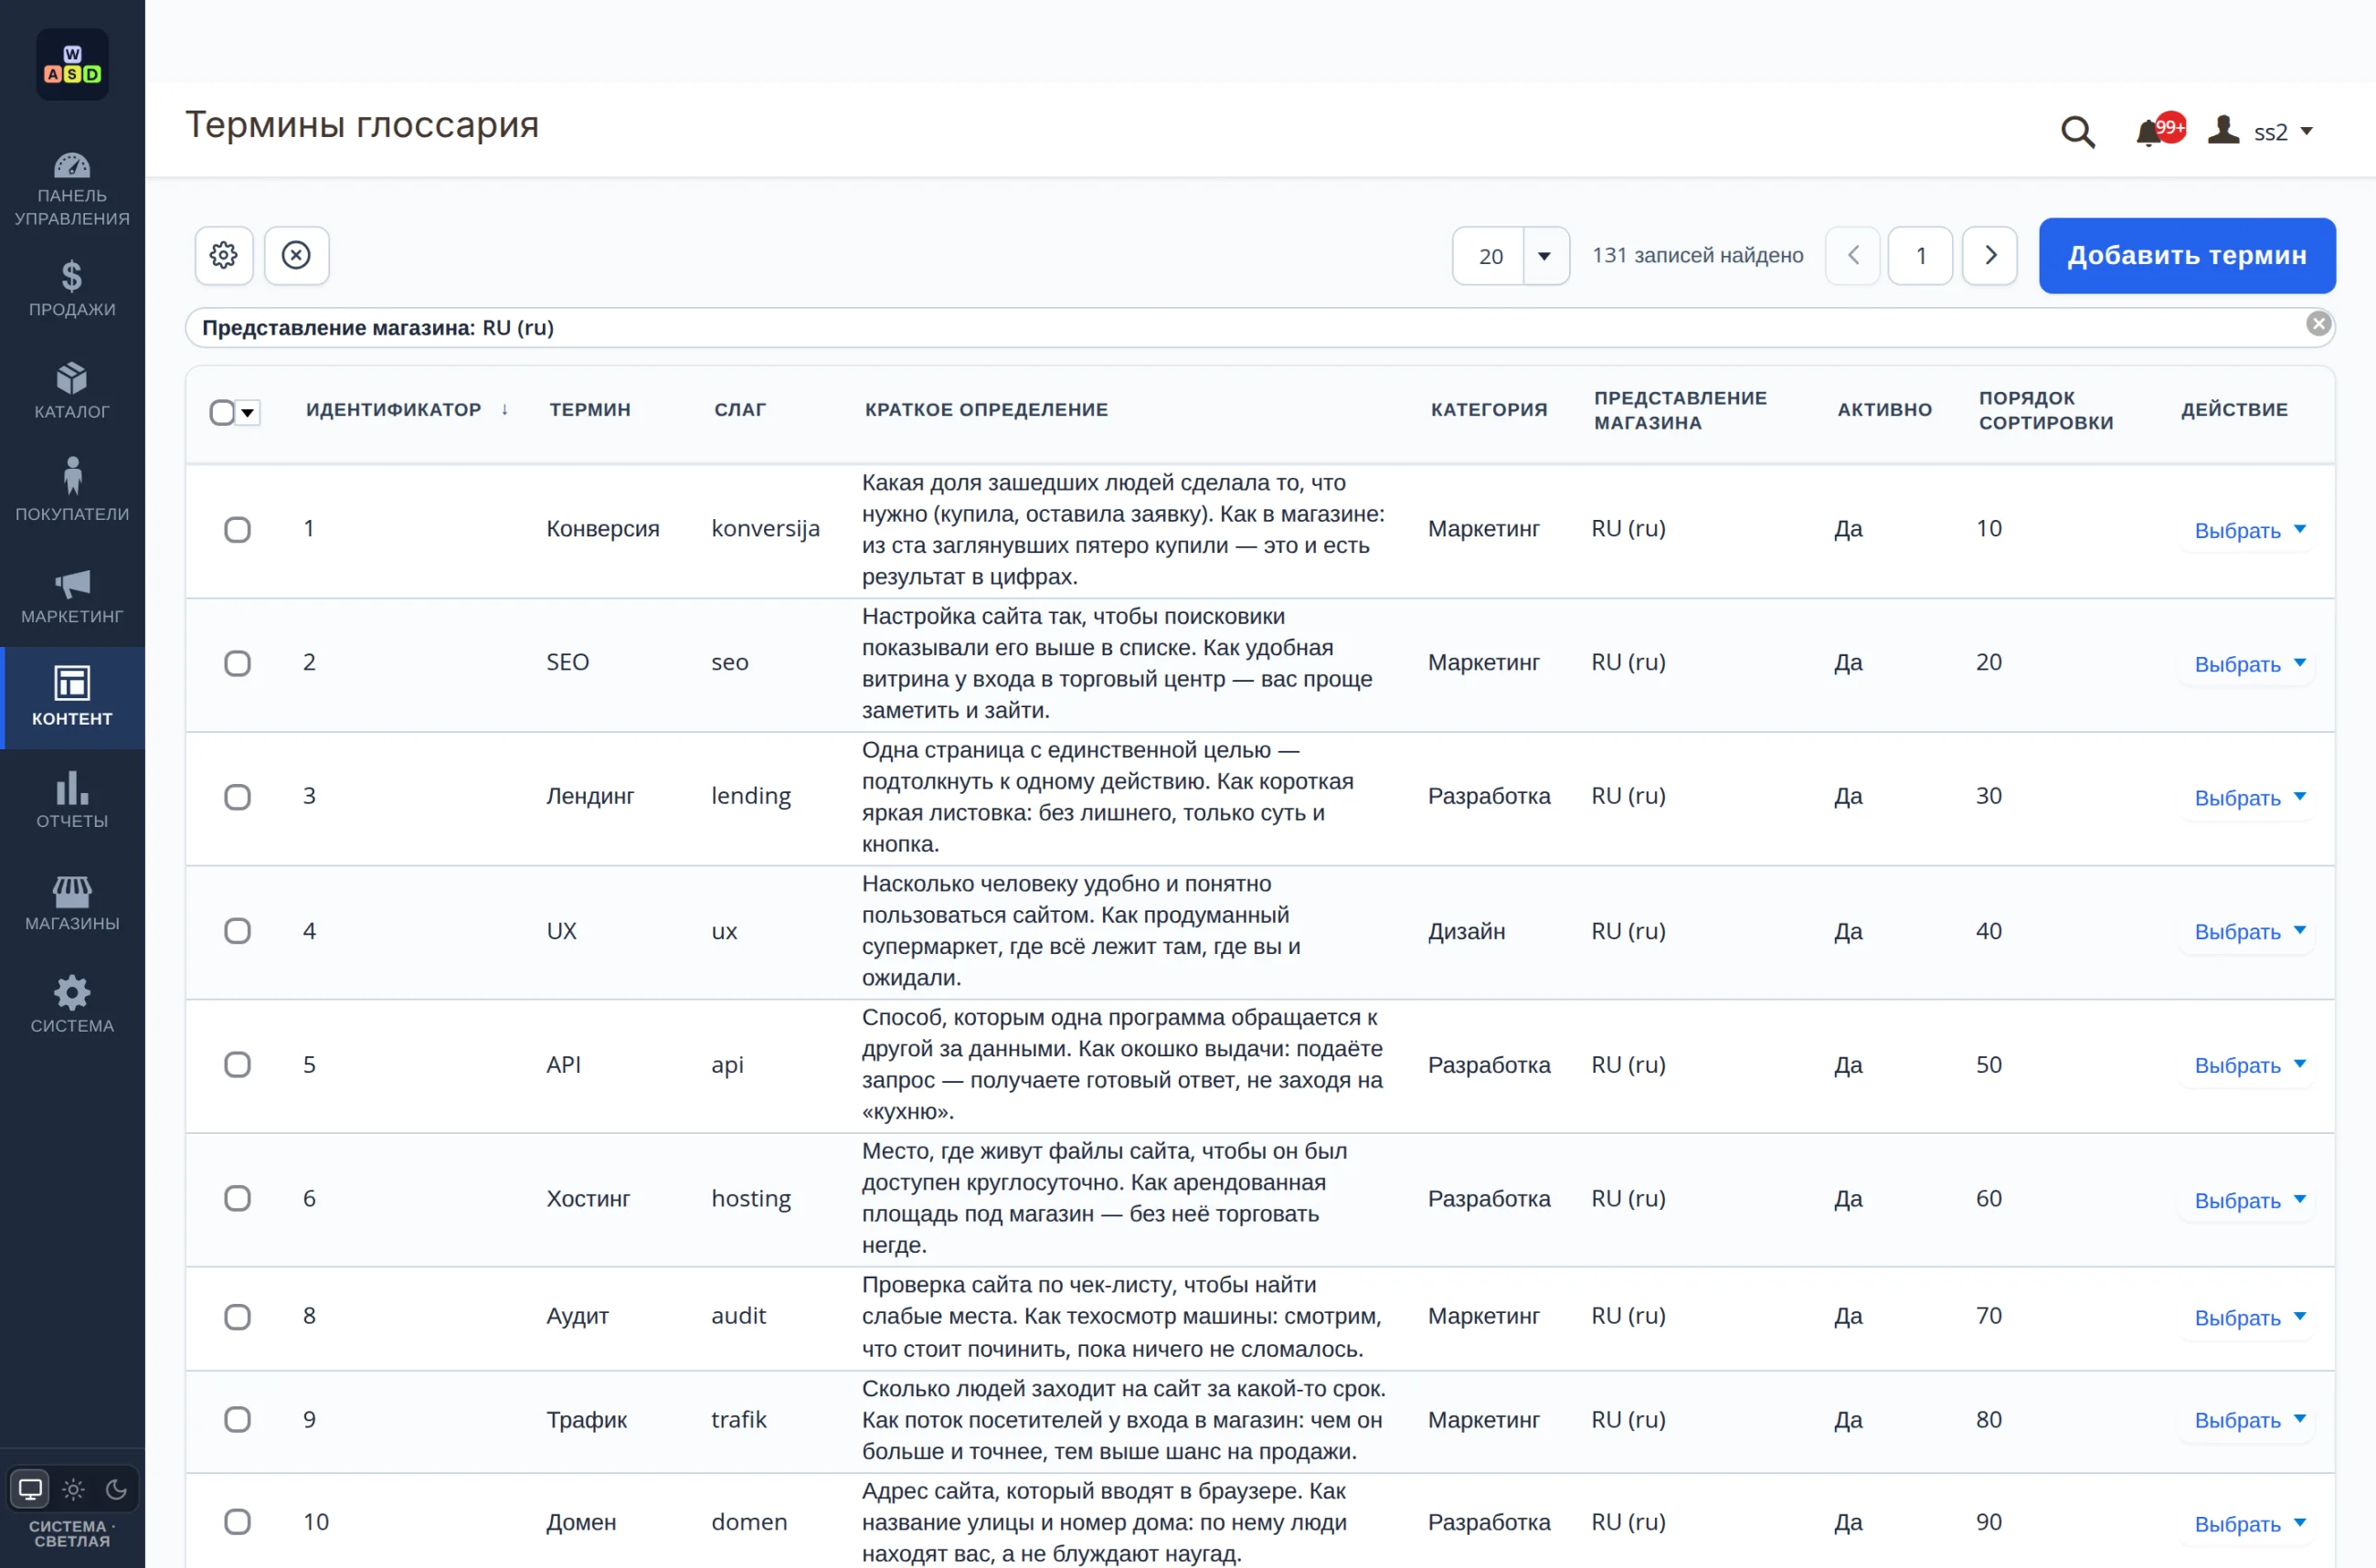Viewport: 2376px width, 1568px height.
Task: Expand Выбрать actions for Конверсия row
Action: click(2249, 530)
